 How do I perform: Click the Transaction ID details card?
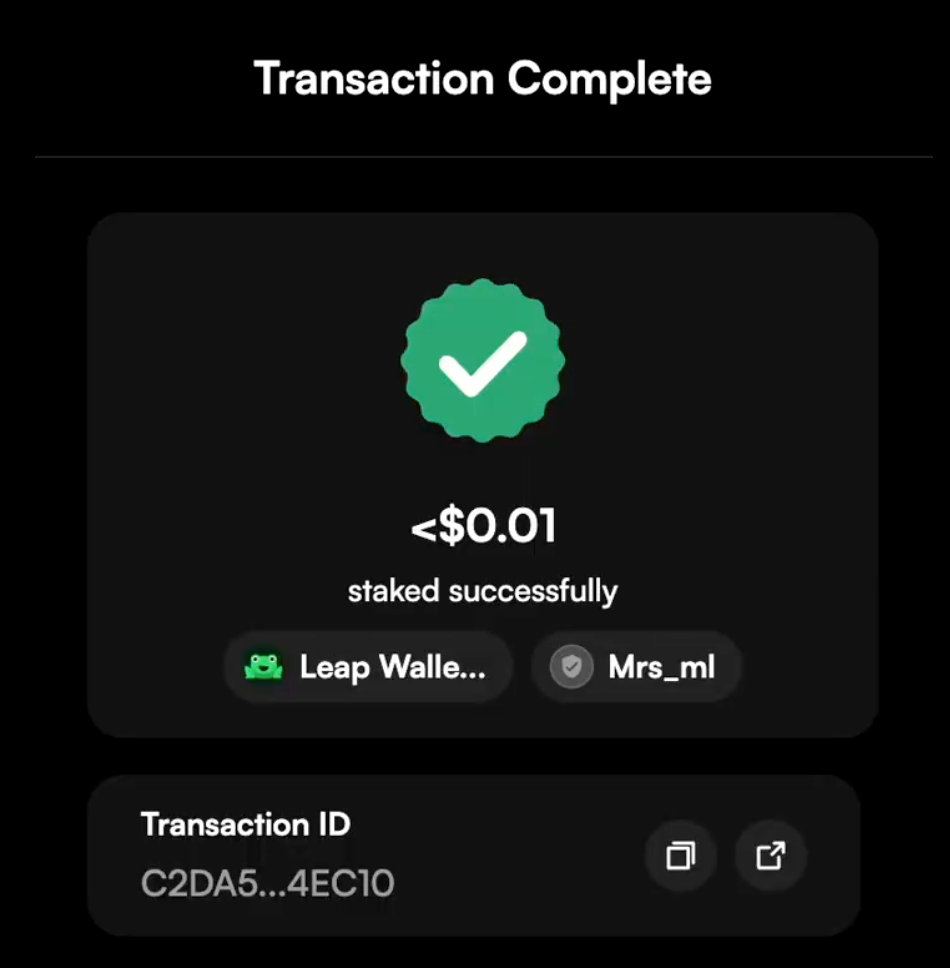483,854
